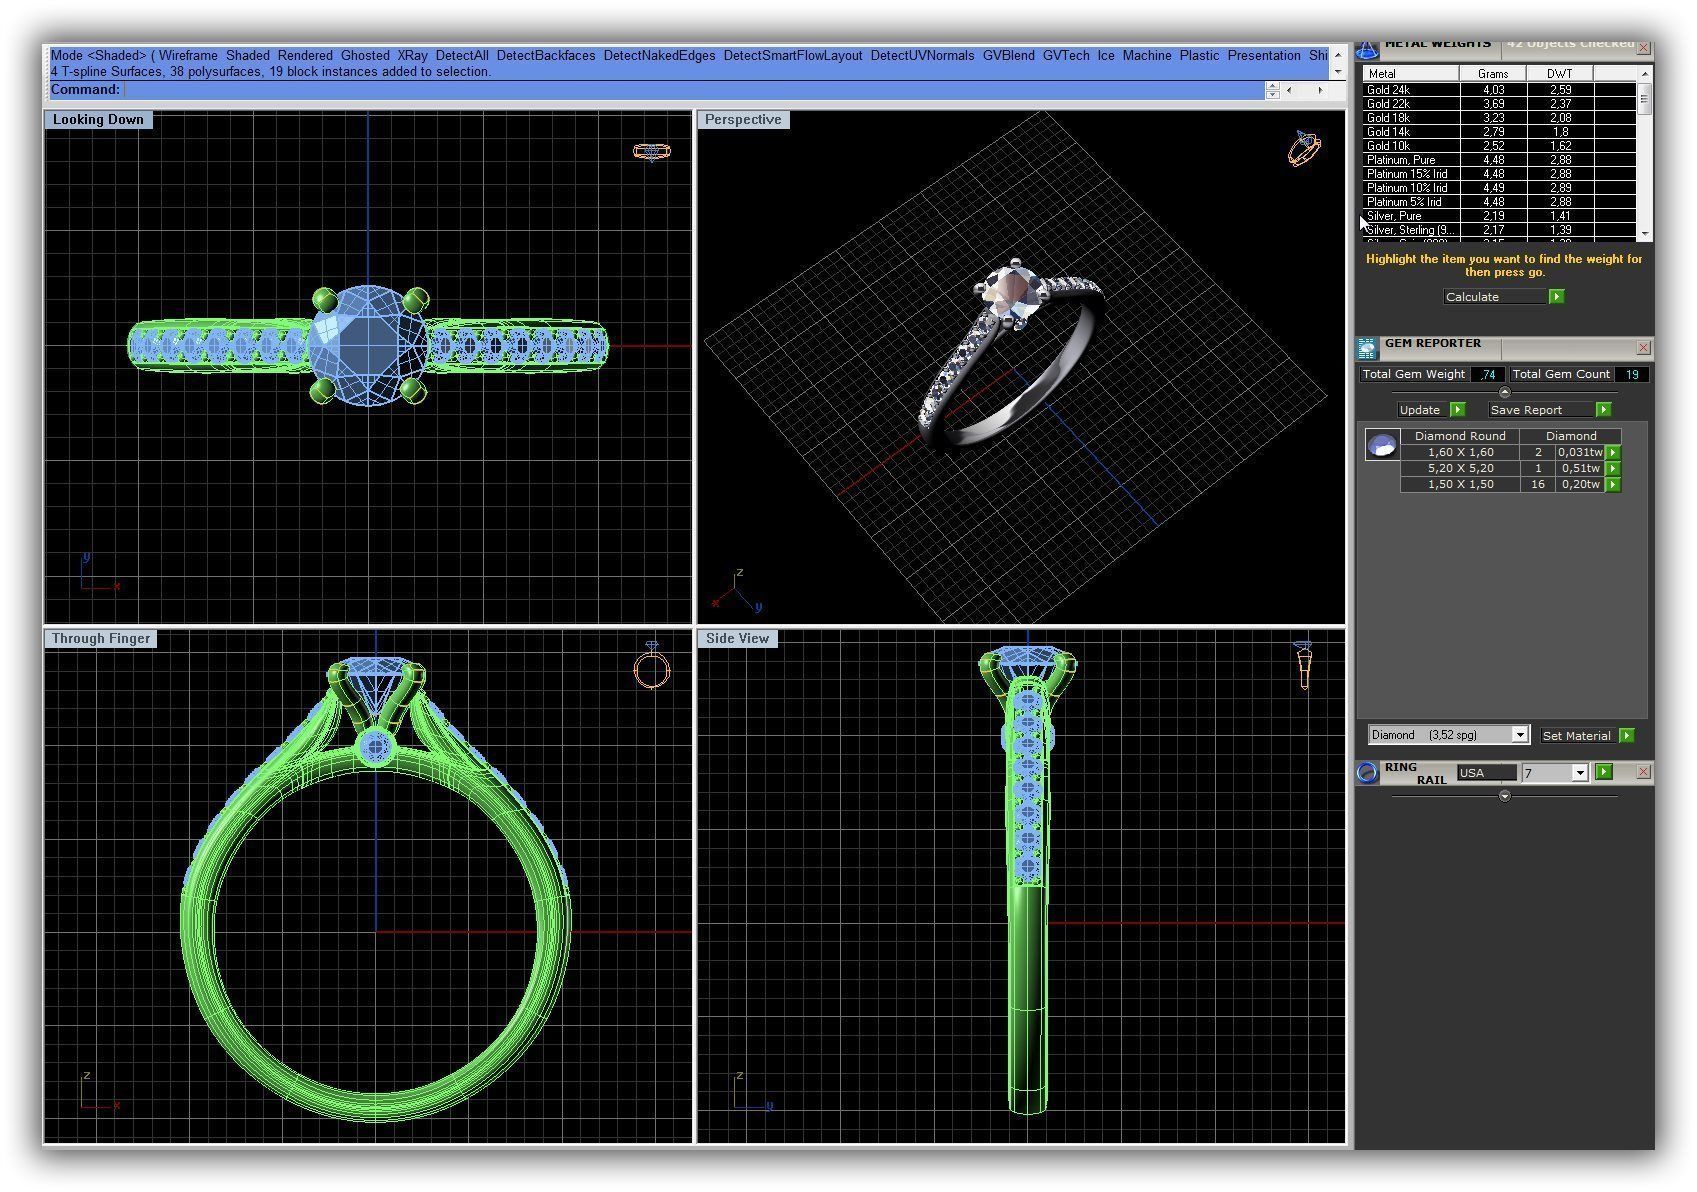Viewport: 1697px width, 1192px height.
Task: Click the Metal Weights cone icon
Action: pyautogui.click(x=1367, y=48)
